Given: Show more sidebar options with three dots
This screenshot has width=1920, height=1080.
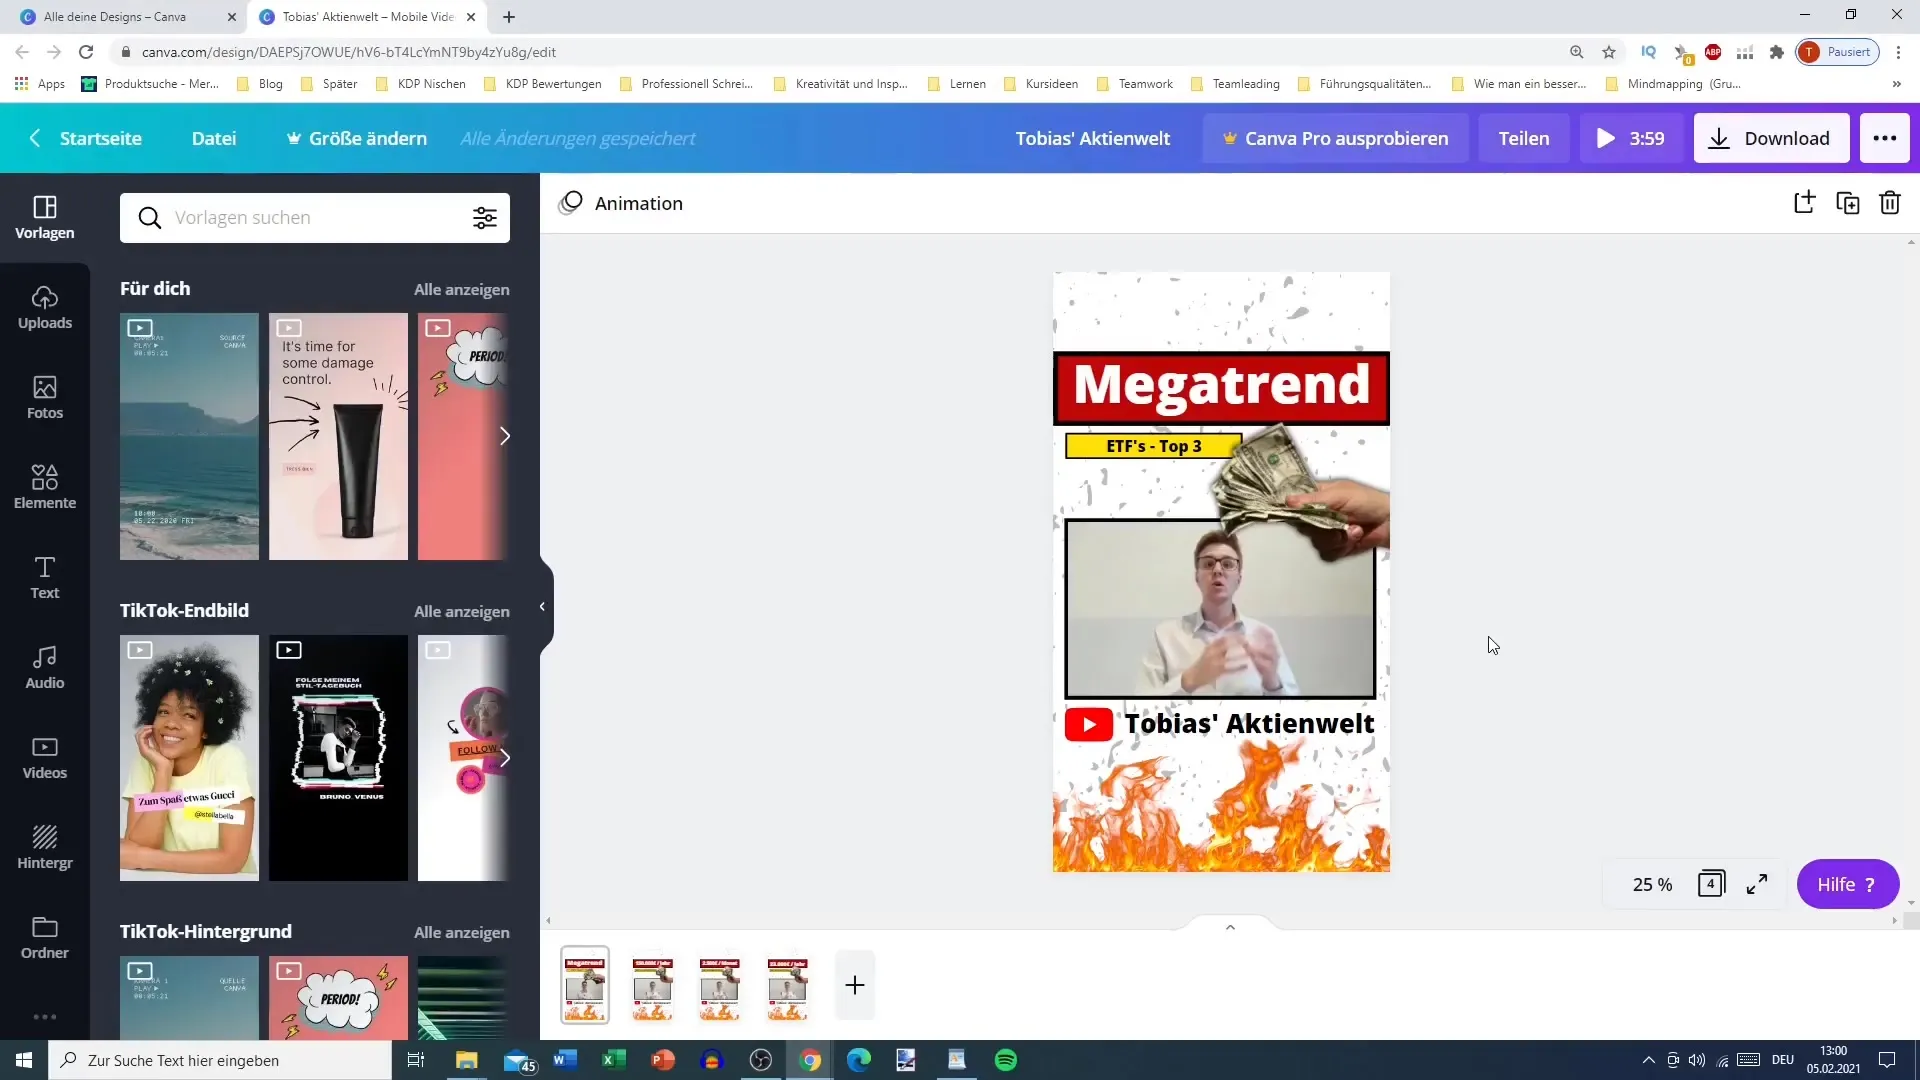Looking at the screenshot, I should point(45,1017).
